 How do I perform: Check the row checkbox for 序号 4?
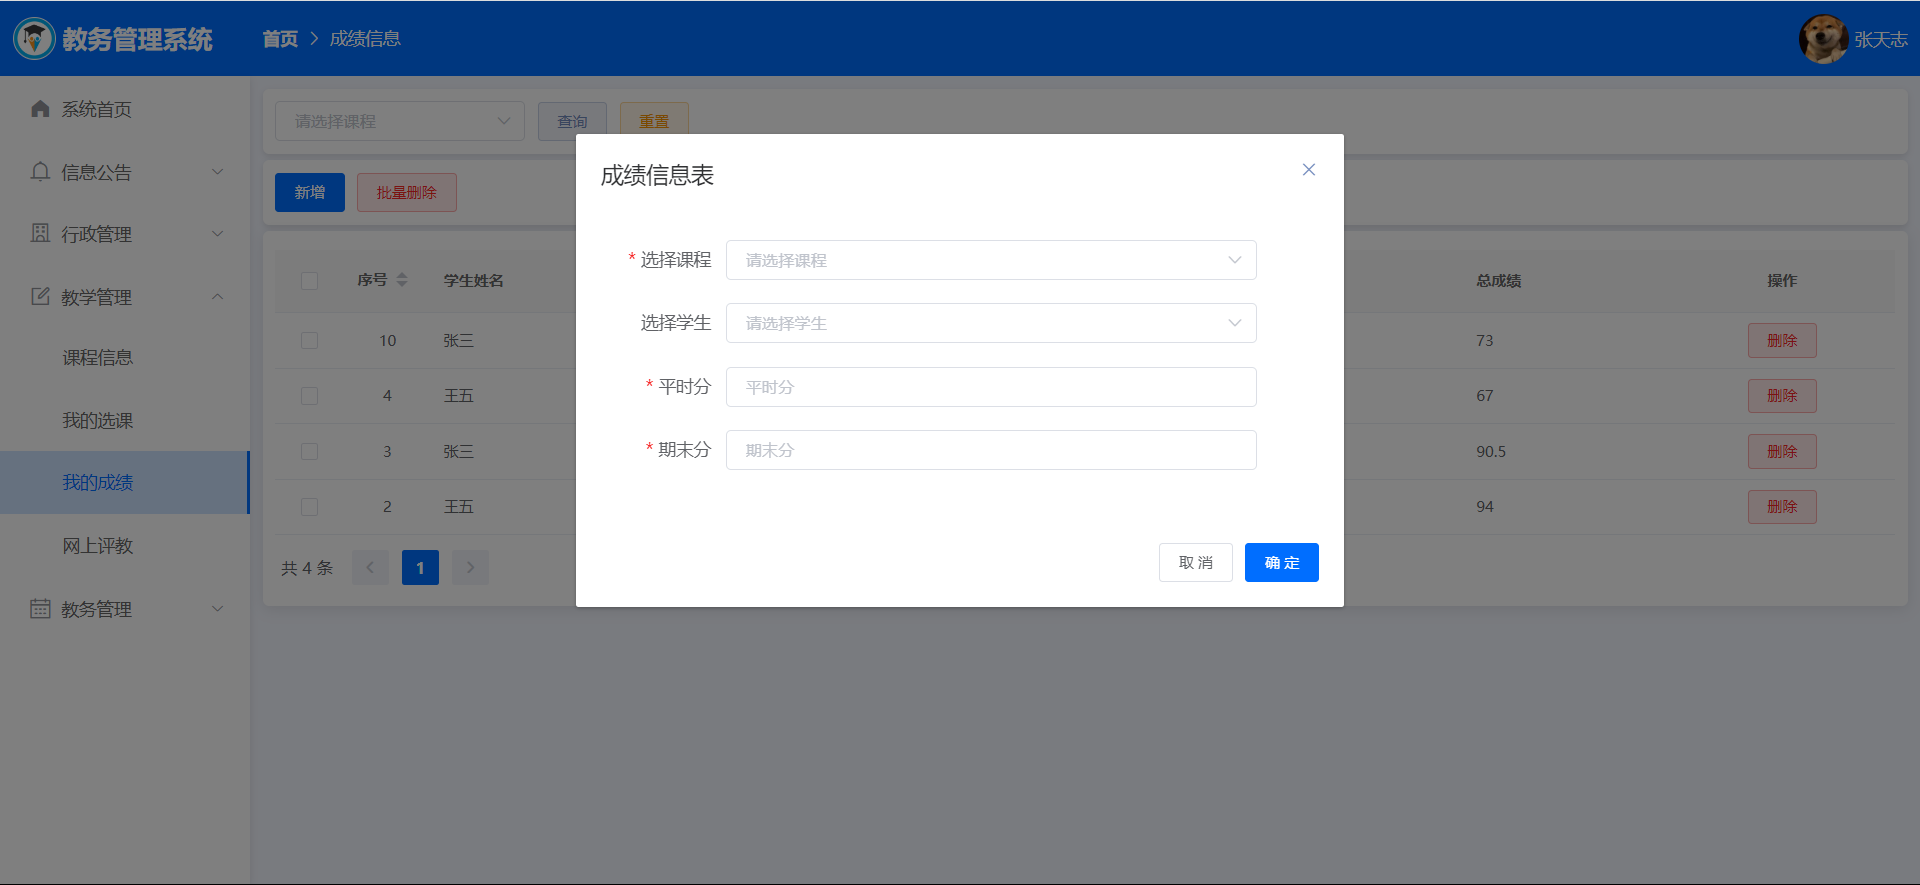[x=310, y=396]
